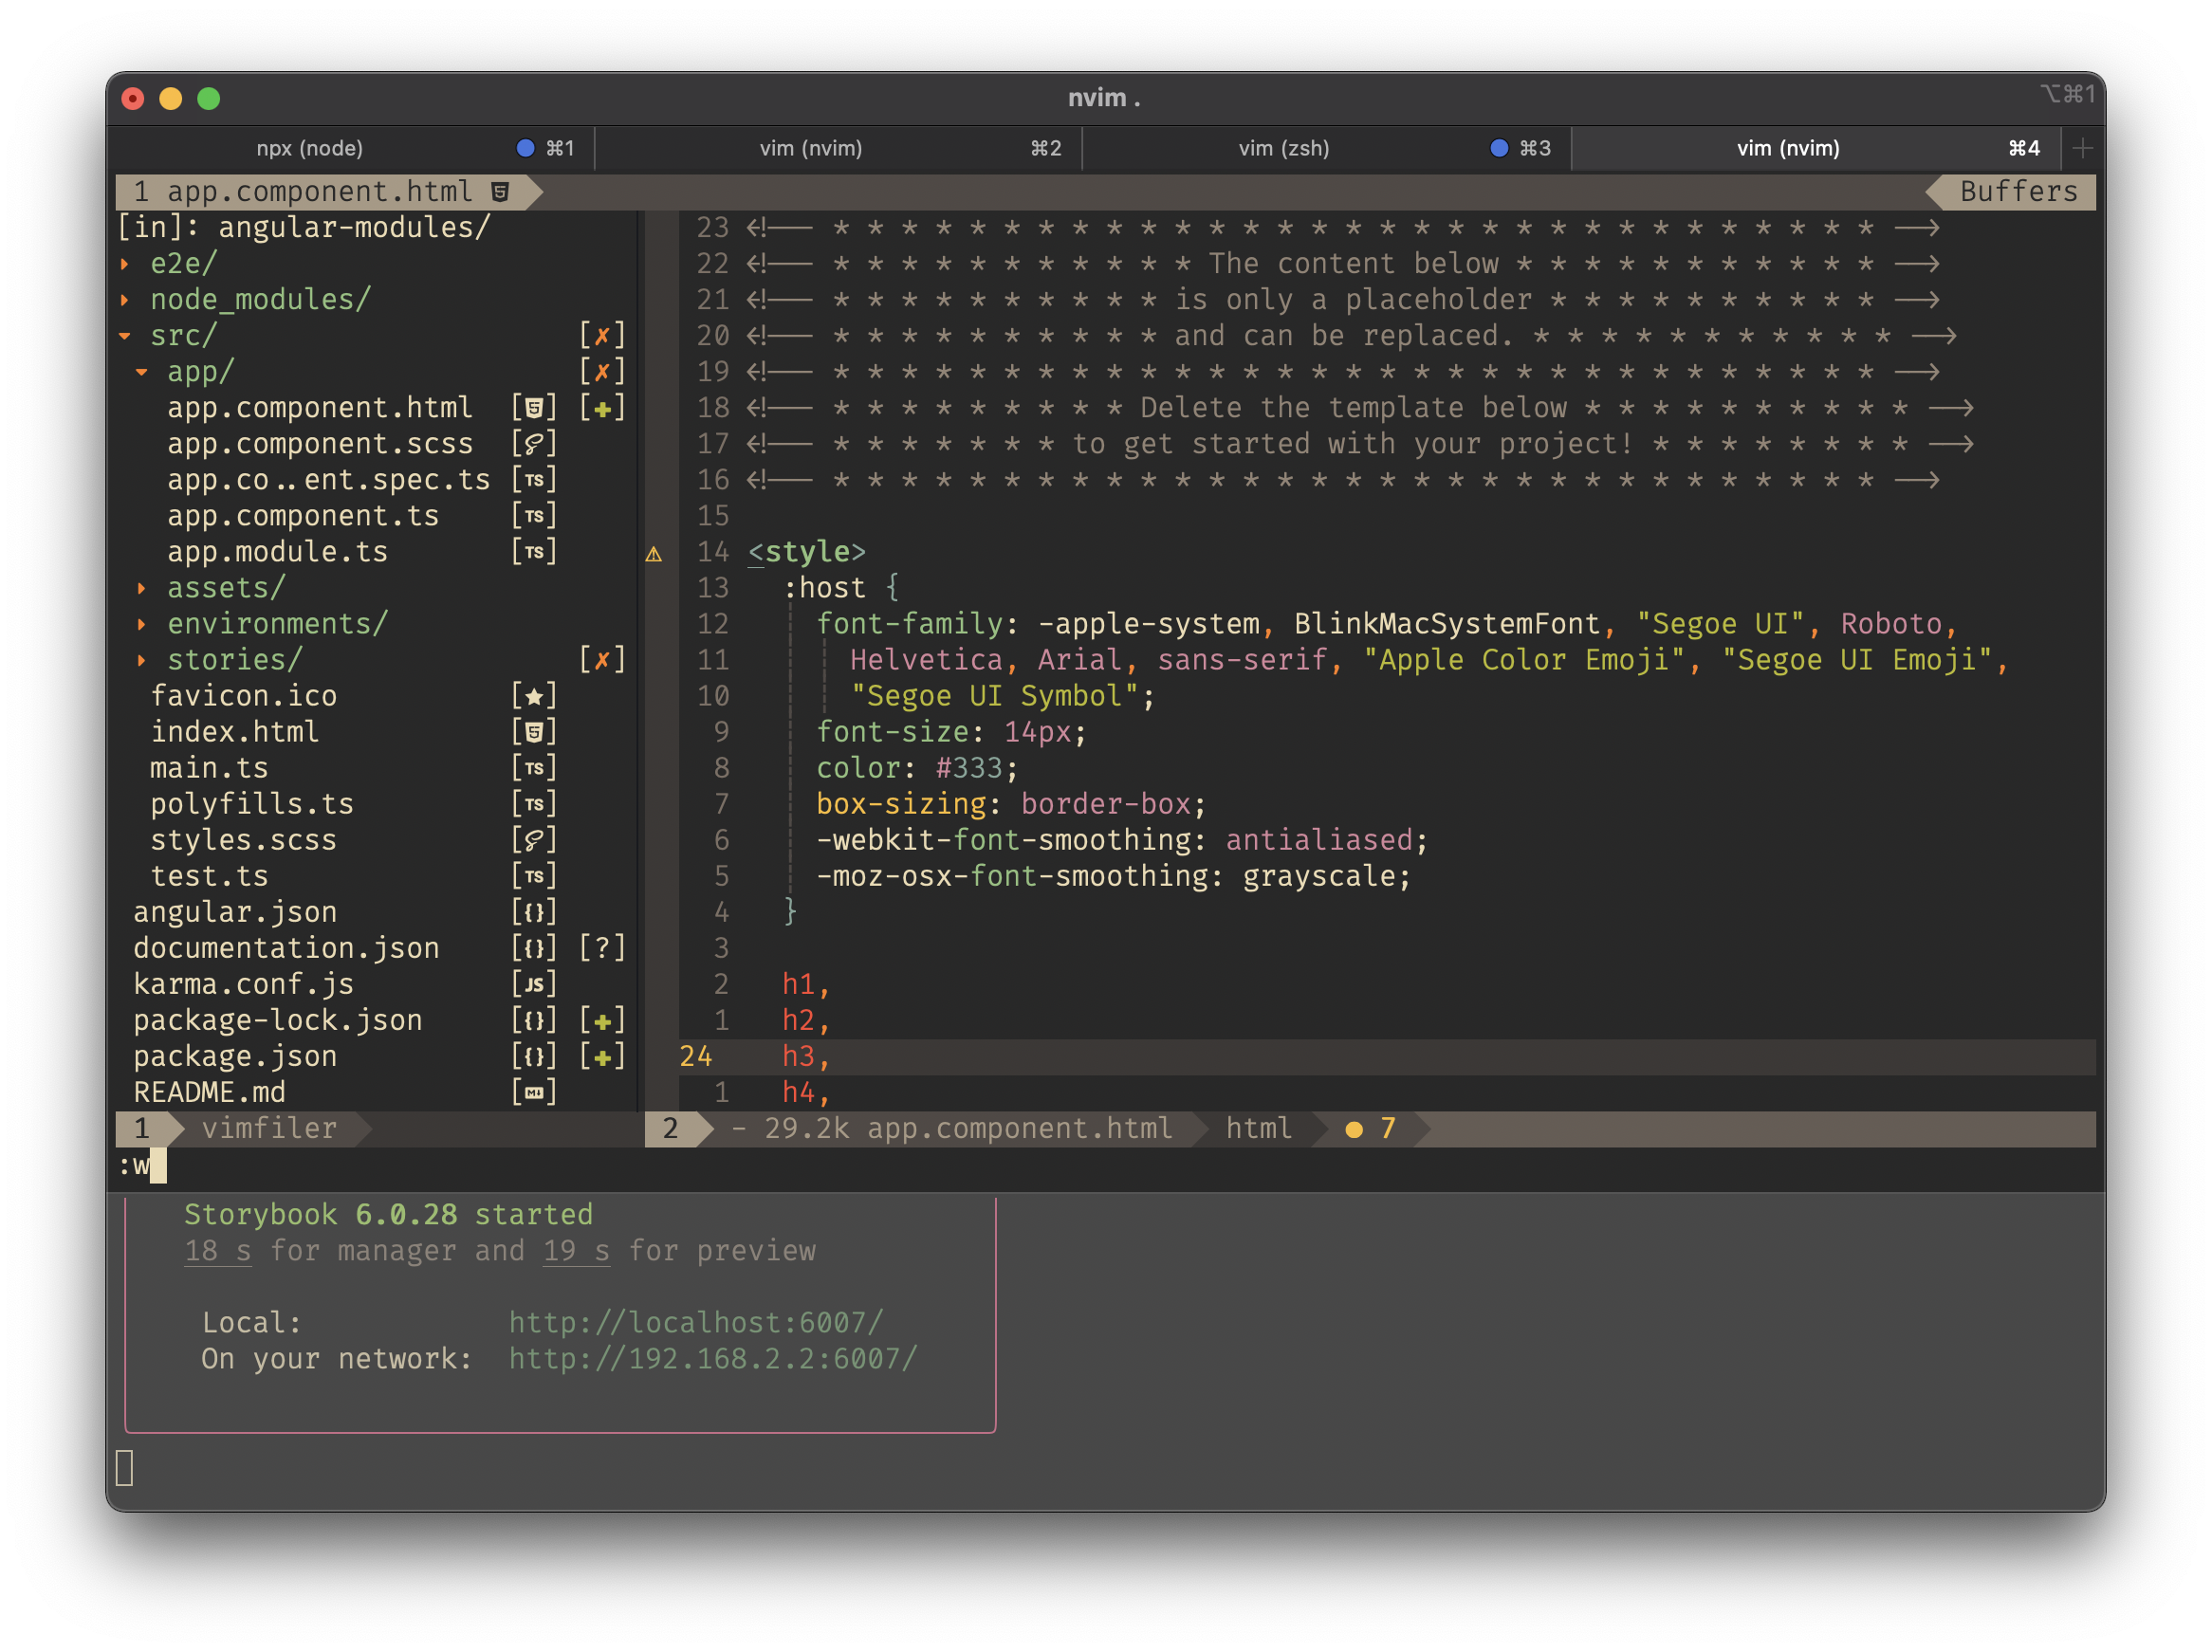This screenshot has width=2212, height=1652.
Task: Click the TypeScript icon next to app.module.ts
Action: point(535,551)
